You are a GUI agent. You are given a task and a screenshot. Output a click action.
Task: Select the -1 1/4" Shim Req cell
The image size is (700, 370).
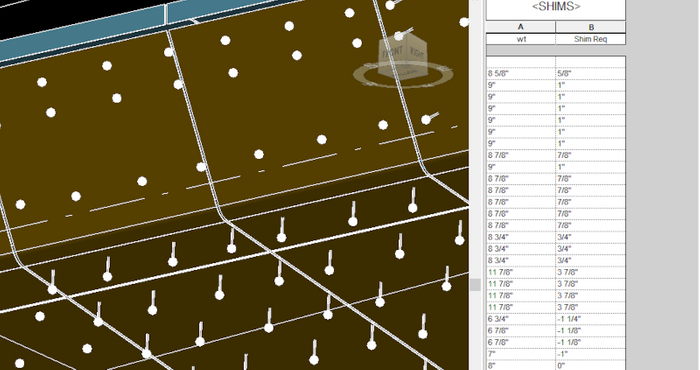(591, 319)
